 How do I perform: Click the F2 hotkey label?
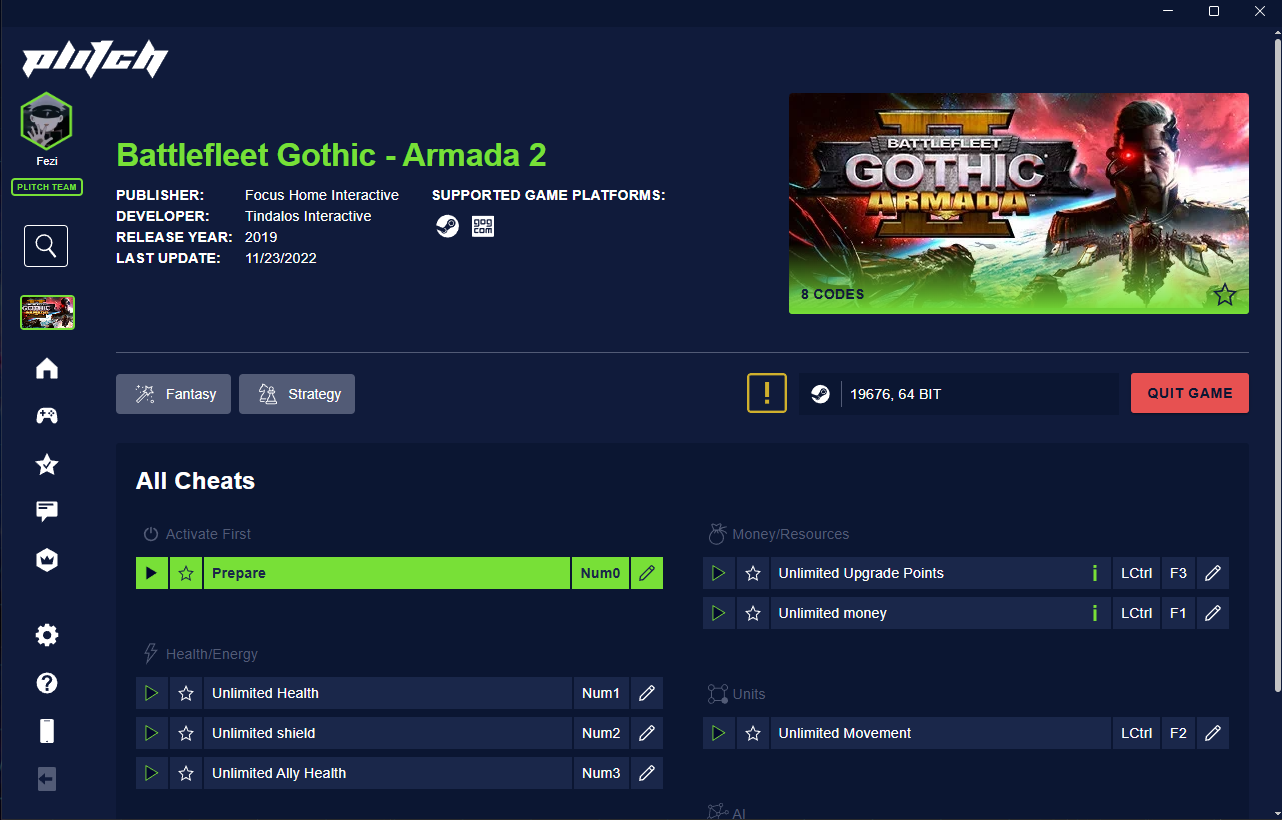click(x=1178, y=733)
